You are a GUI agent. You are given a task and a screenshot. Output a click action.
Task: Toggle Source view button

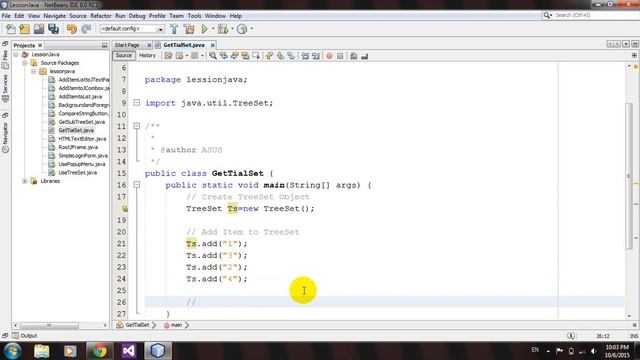124,56
